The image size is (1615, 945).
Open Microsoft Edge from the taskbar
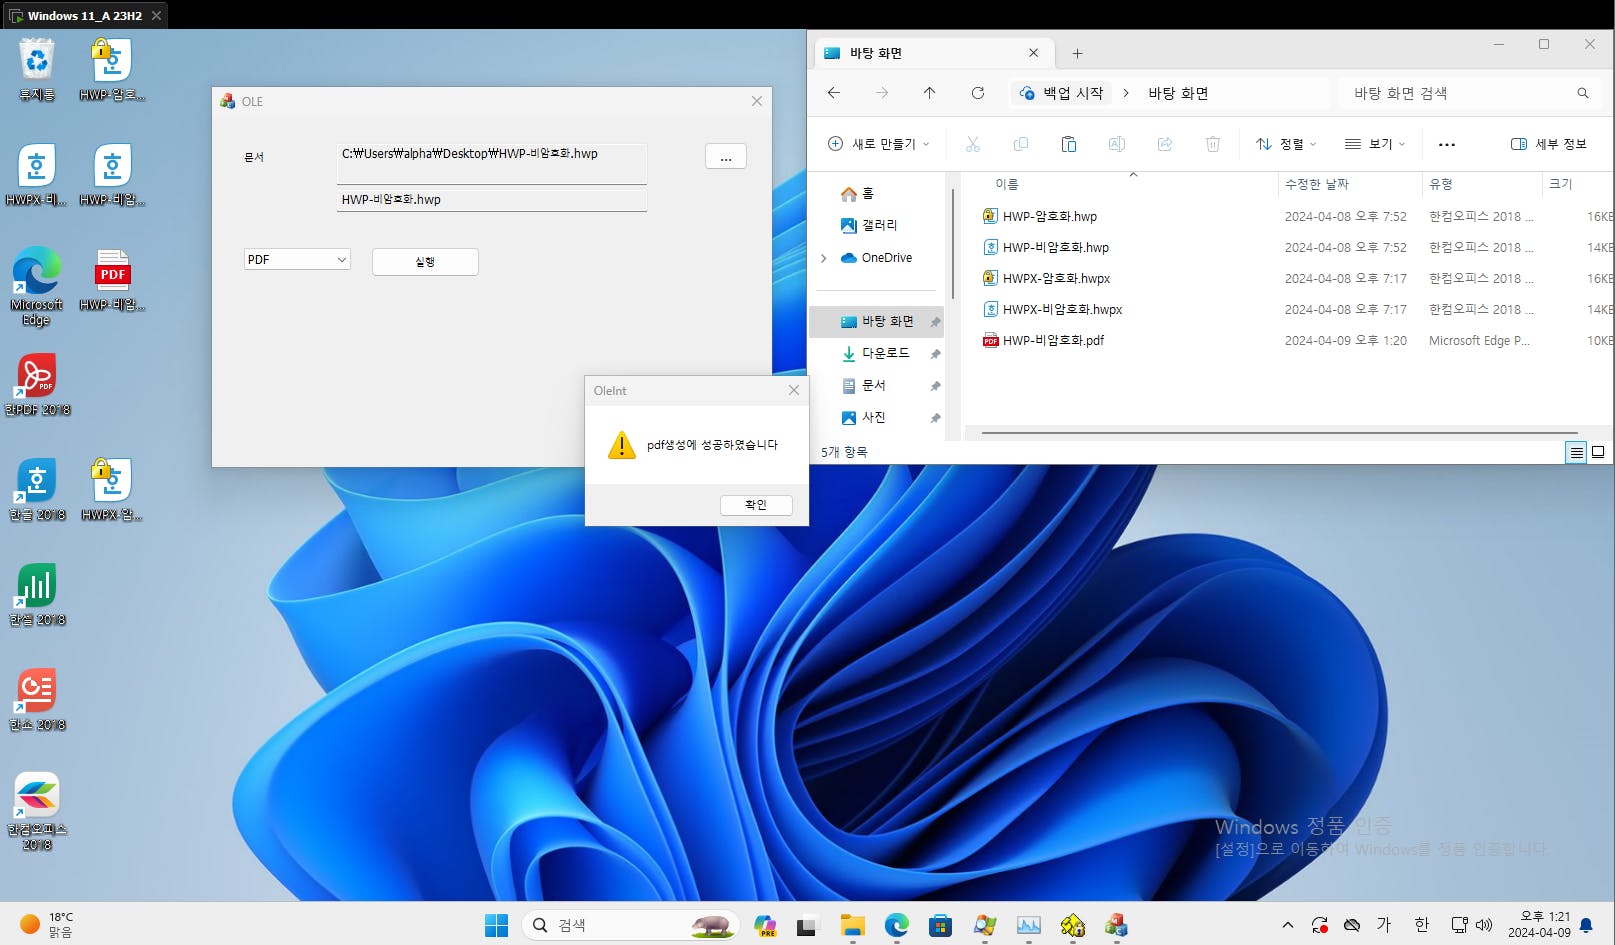coord(897,925)
